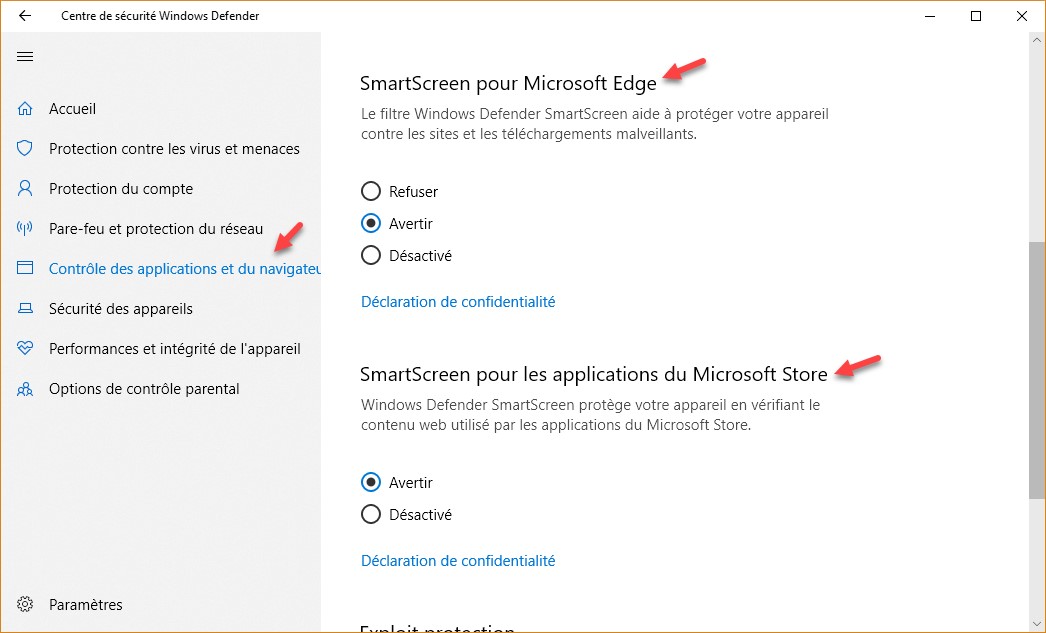Expand the hamburger navigation menu
This screenshot has height=633, width=1046.
click(x=25, y=56)
